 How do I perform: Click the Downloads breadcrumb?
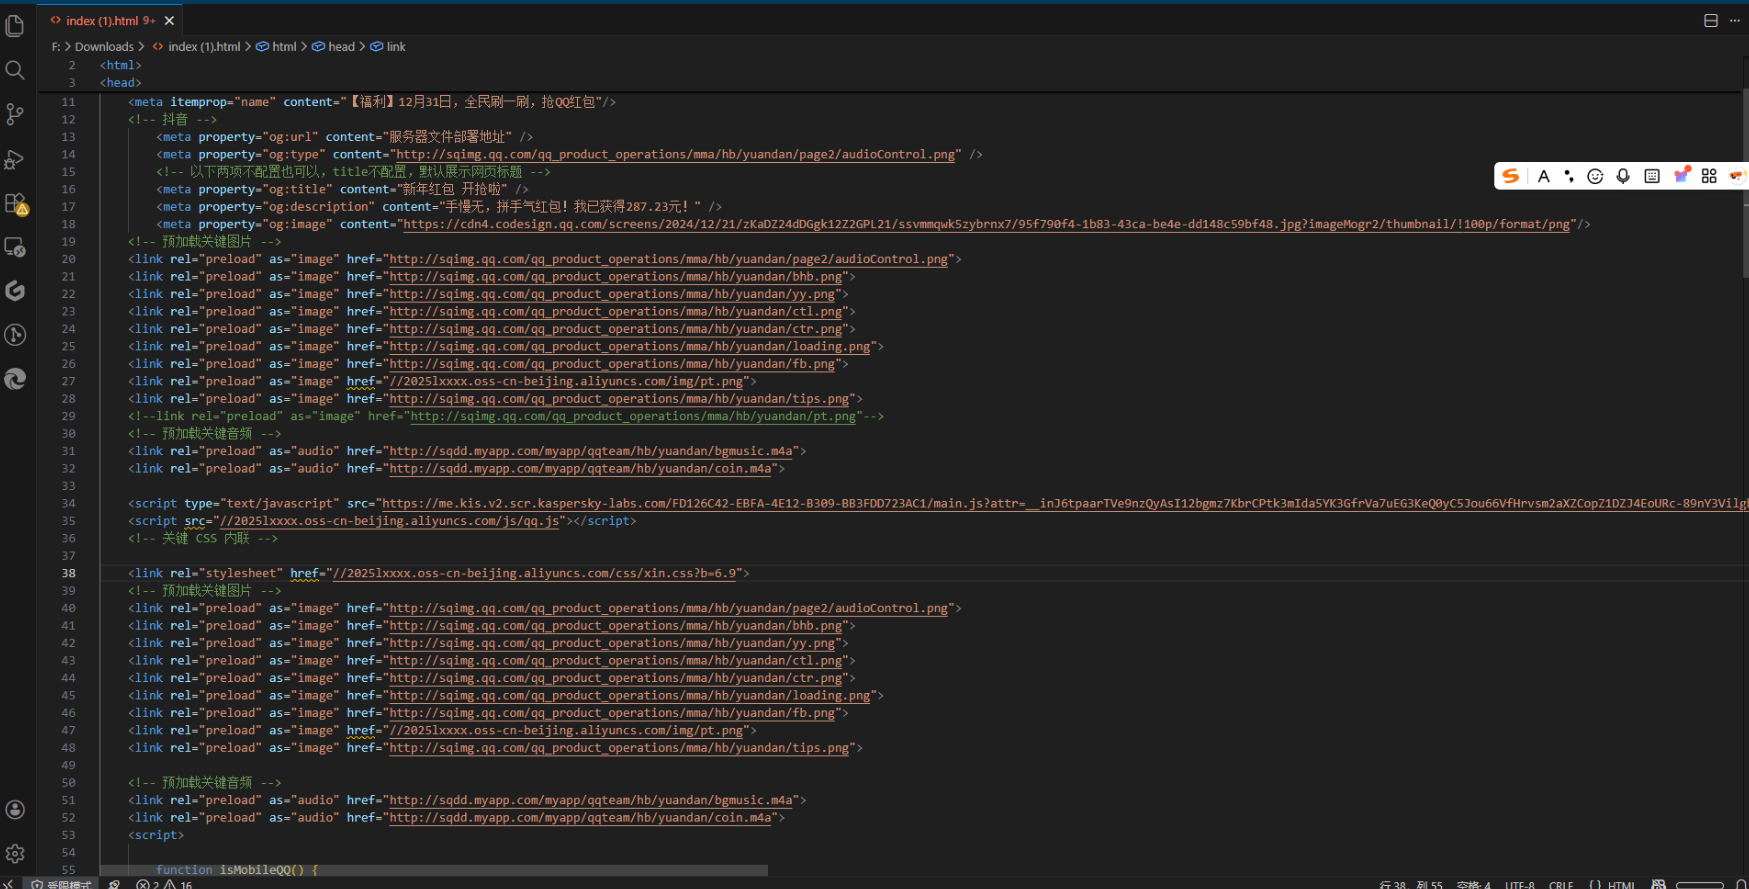[x=104, y=47]
